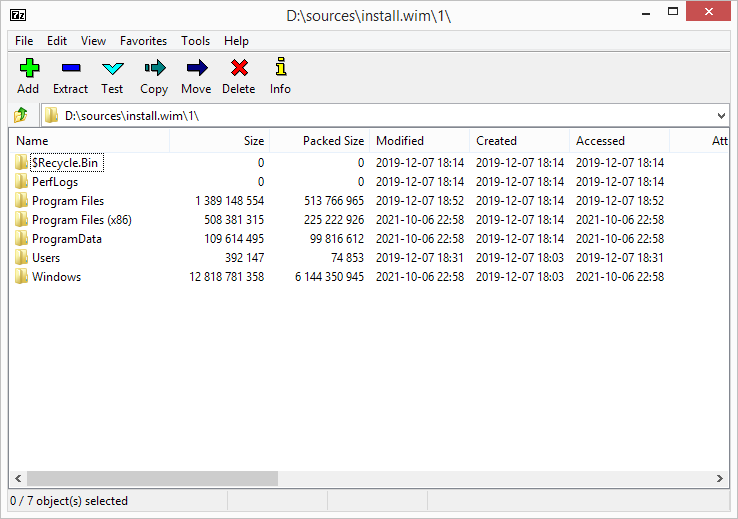Click packed size 99 816 612

tap(337, 239)
